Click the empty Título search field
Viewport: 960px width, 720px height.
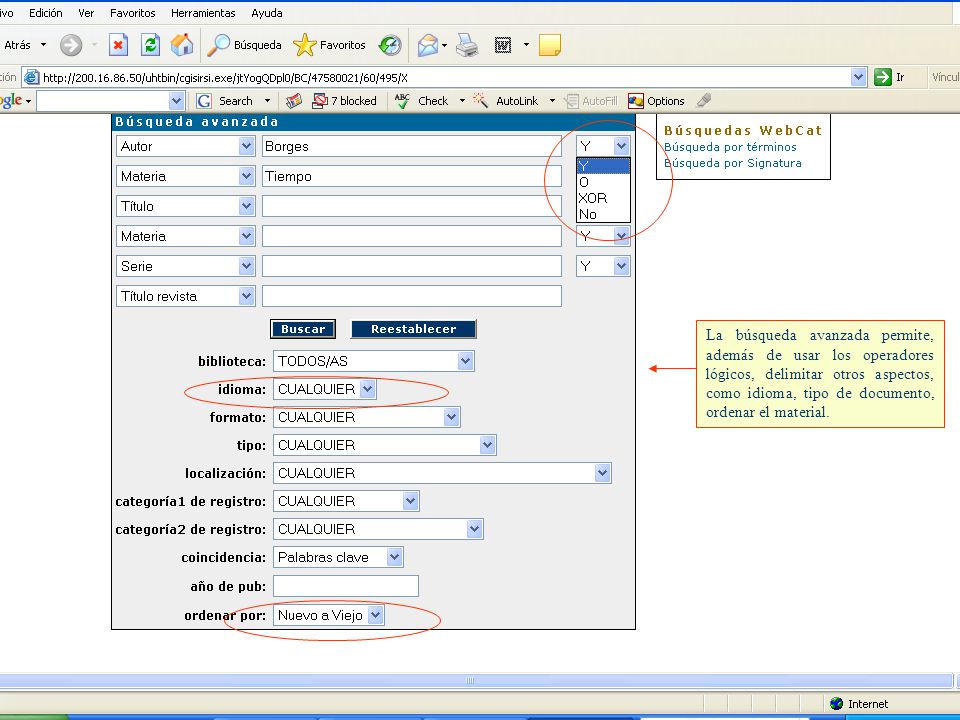pyautogui.click(x=411, y=206)
